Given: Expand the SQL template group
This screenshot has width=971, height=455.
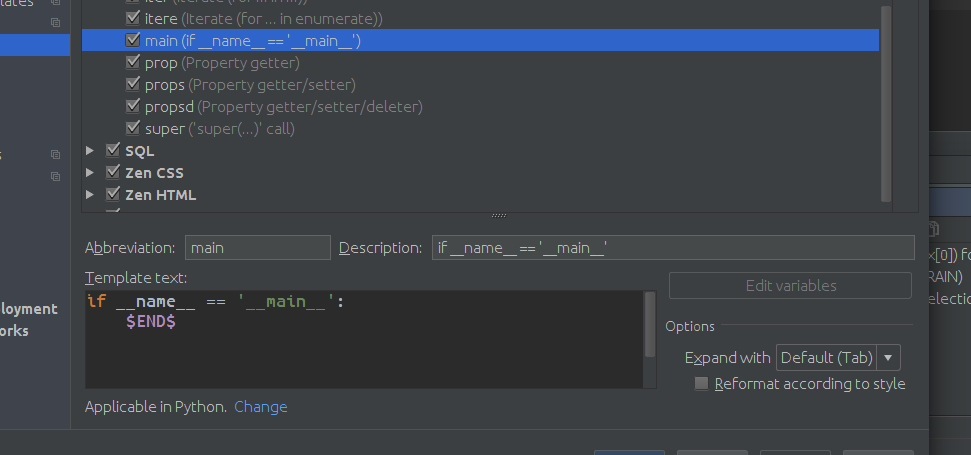Looking at the screenshot, I should pos(90,150).
